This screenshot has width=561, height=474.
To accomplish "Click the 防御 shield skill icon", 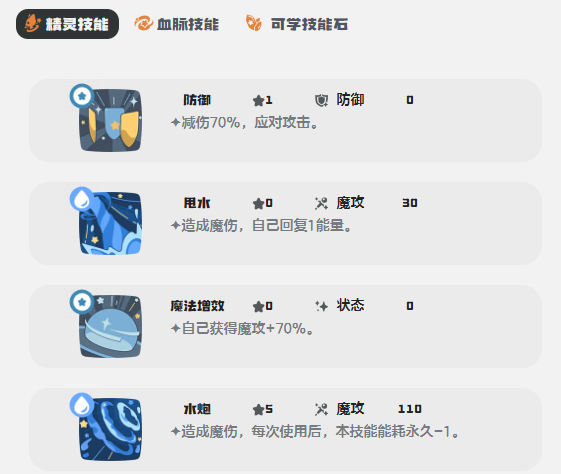I will [x=111, y=121].
